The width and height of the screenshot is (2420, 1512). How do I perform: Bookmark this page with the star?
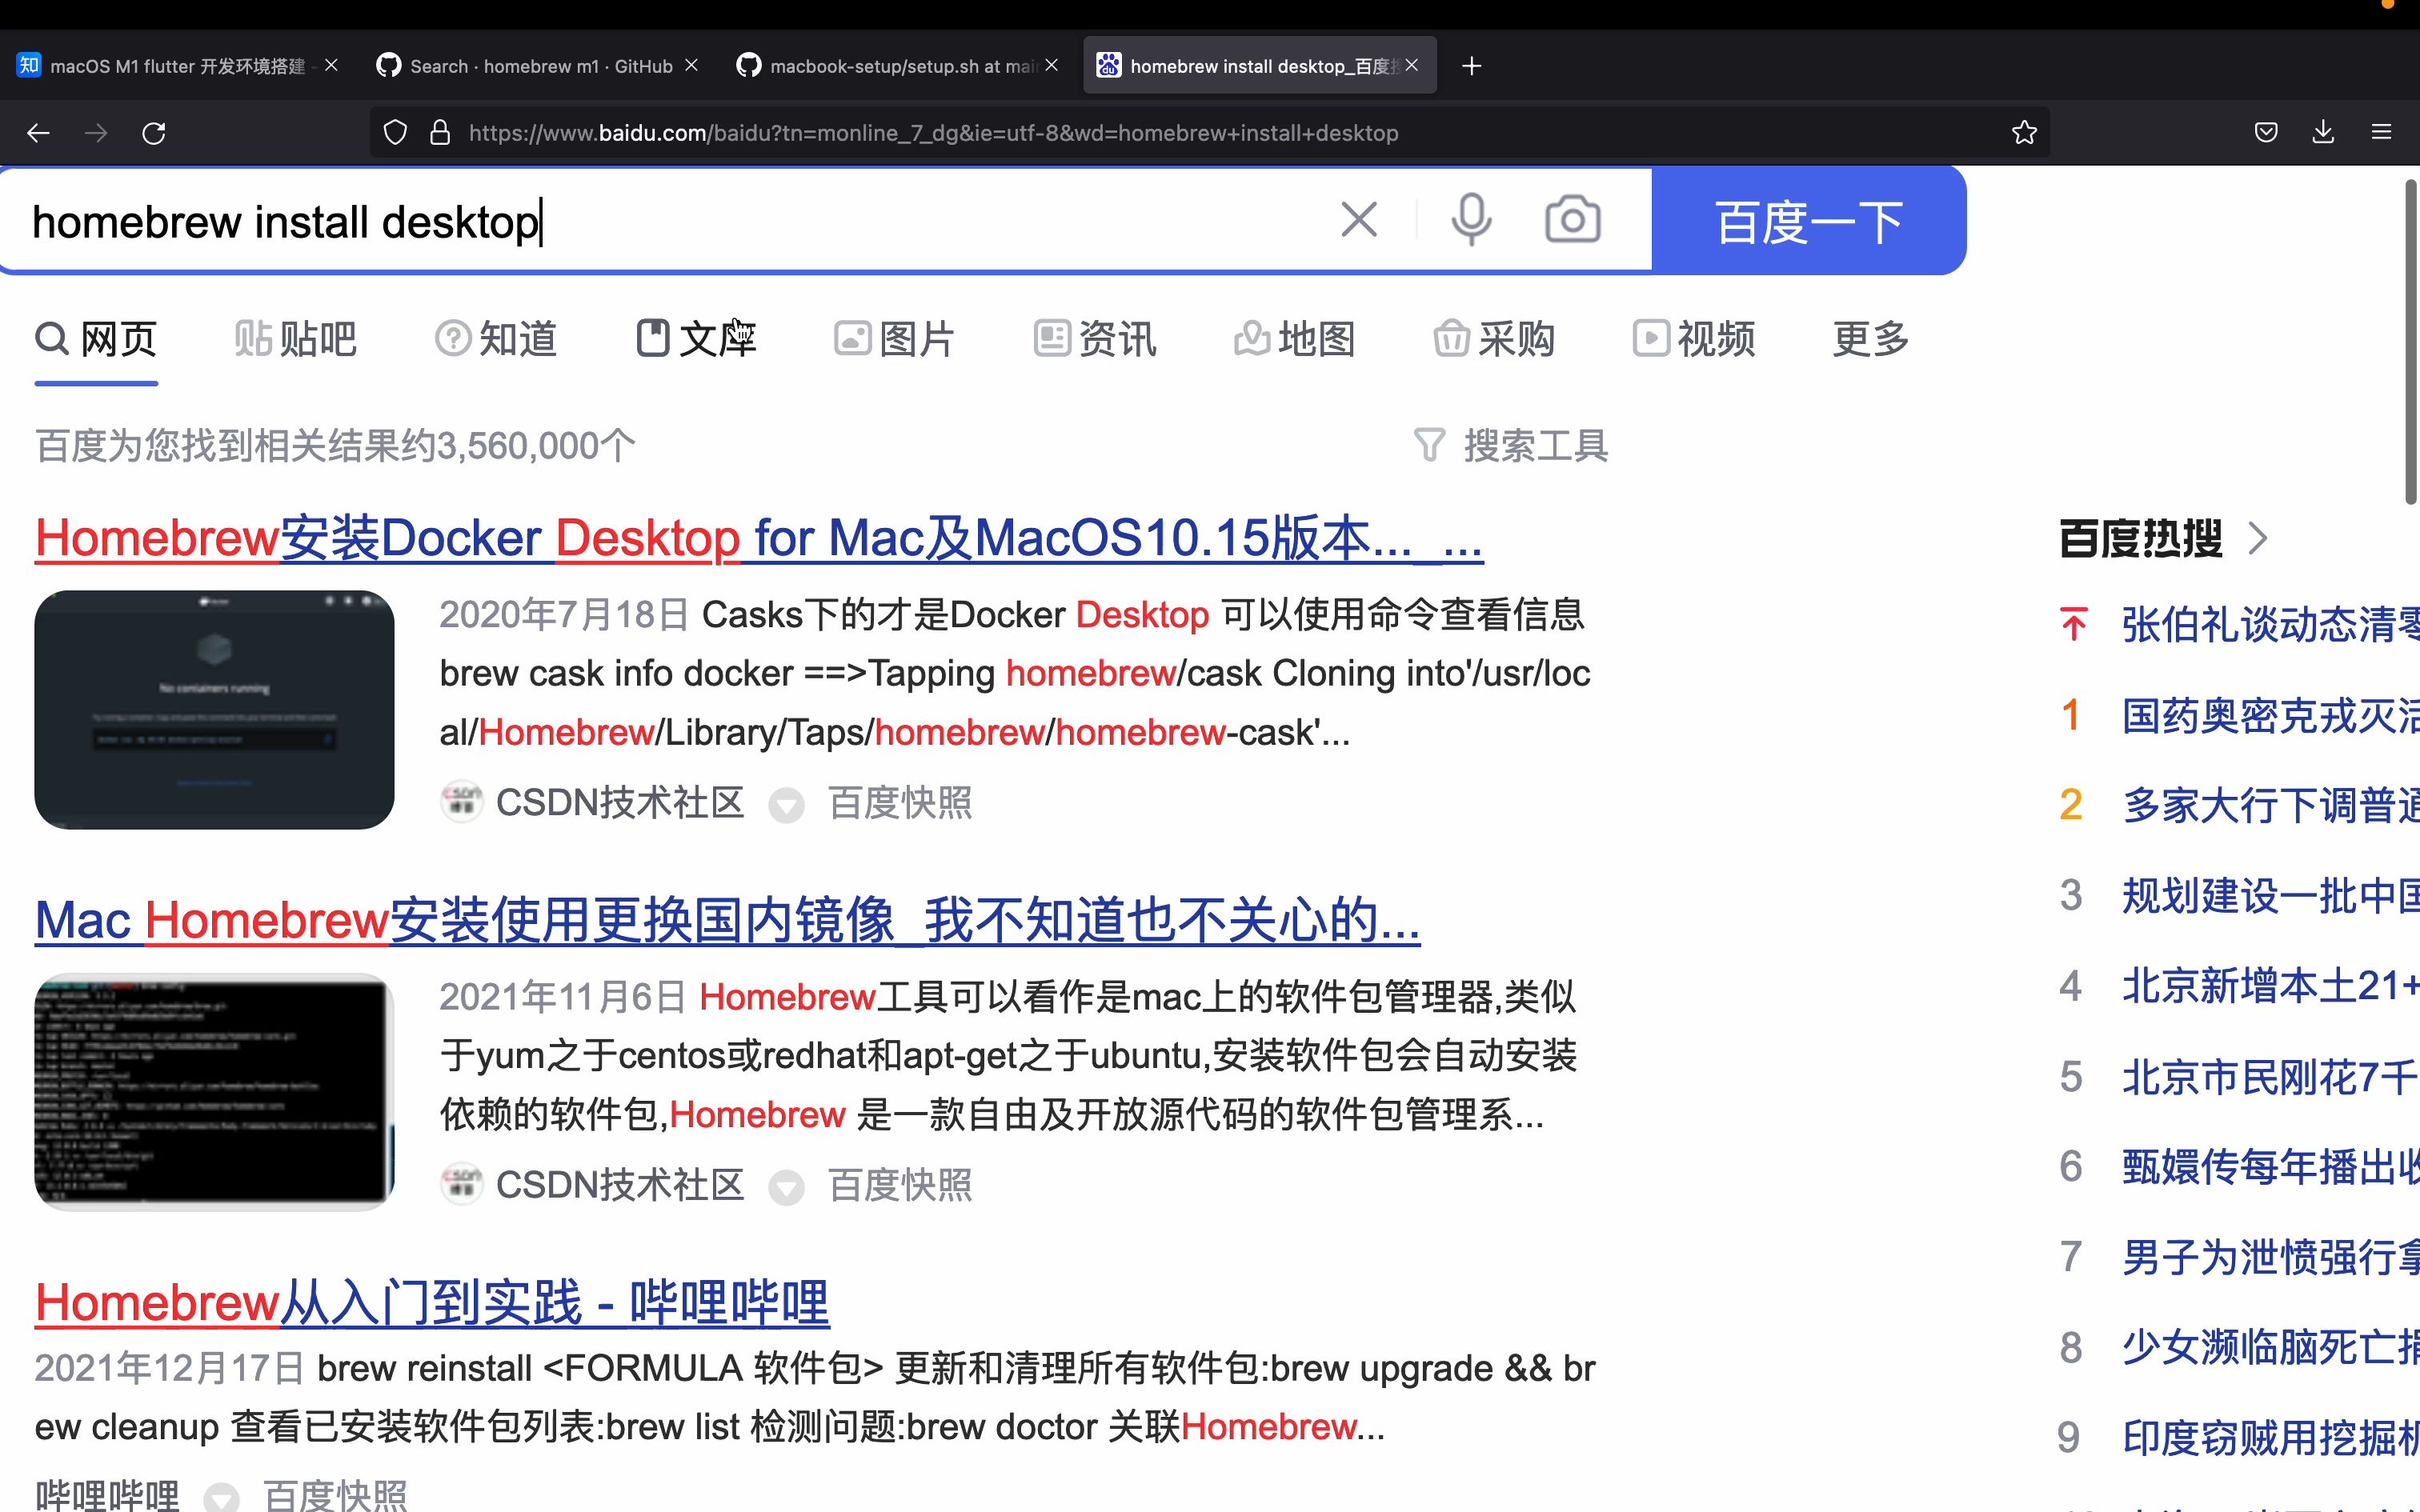tap(2024, 133)
